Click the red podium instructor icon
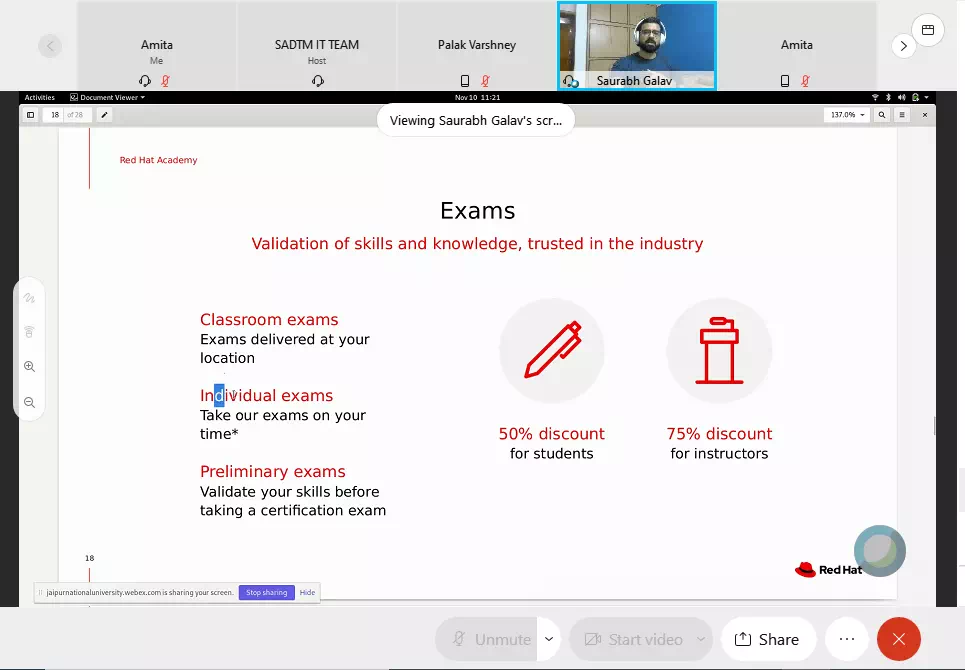The height and width of the screenshot is (670, 965). pos(719,350)
